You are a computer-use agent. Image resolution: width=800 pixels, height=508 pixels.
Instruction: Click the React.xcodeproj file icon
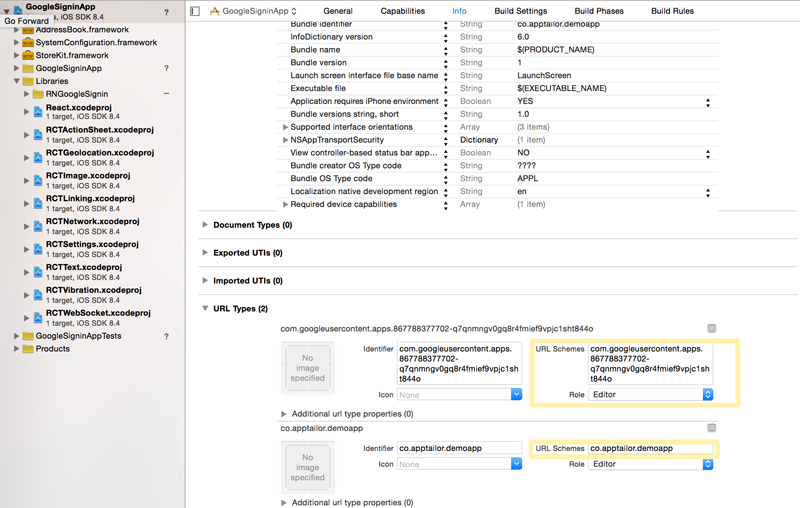point(38,112)
